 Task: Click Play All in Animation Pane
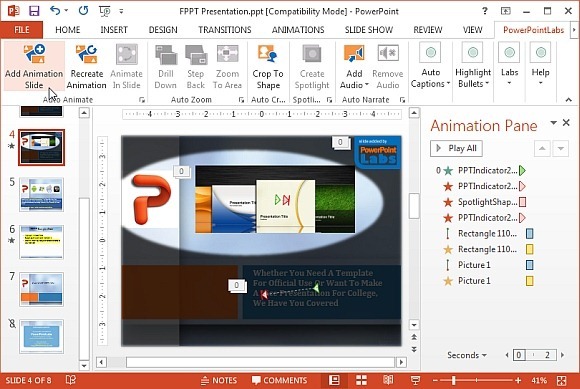tap(456, 148)
